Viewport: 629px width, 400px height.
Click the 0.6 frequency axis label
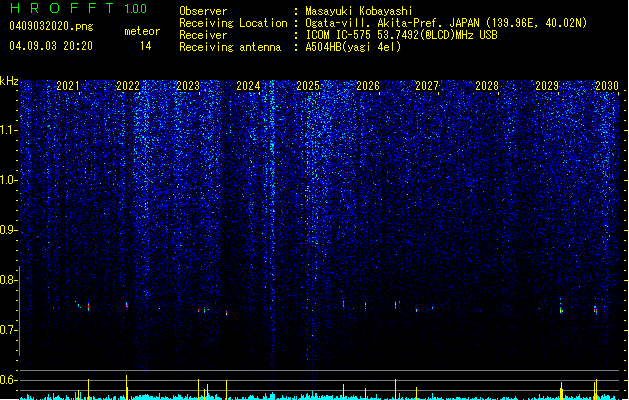click(x=9, y=380)
